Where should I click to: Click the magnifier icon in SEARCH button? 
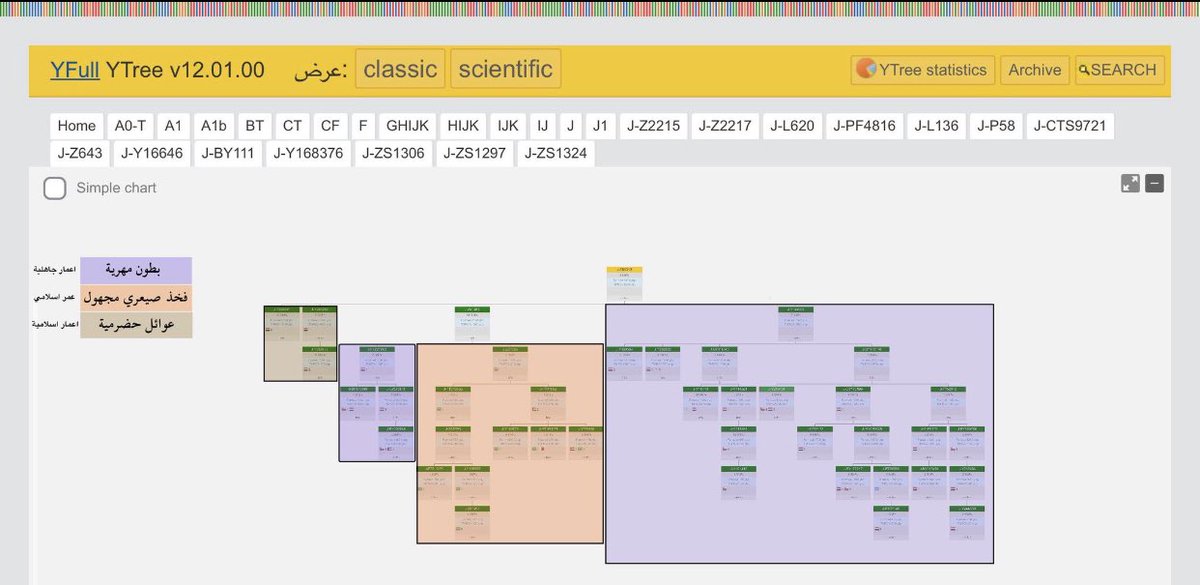pyautogui.click(x=1084, y=70)
